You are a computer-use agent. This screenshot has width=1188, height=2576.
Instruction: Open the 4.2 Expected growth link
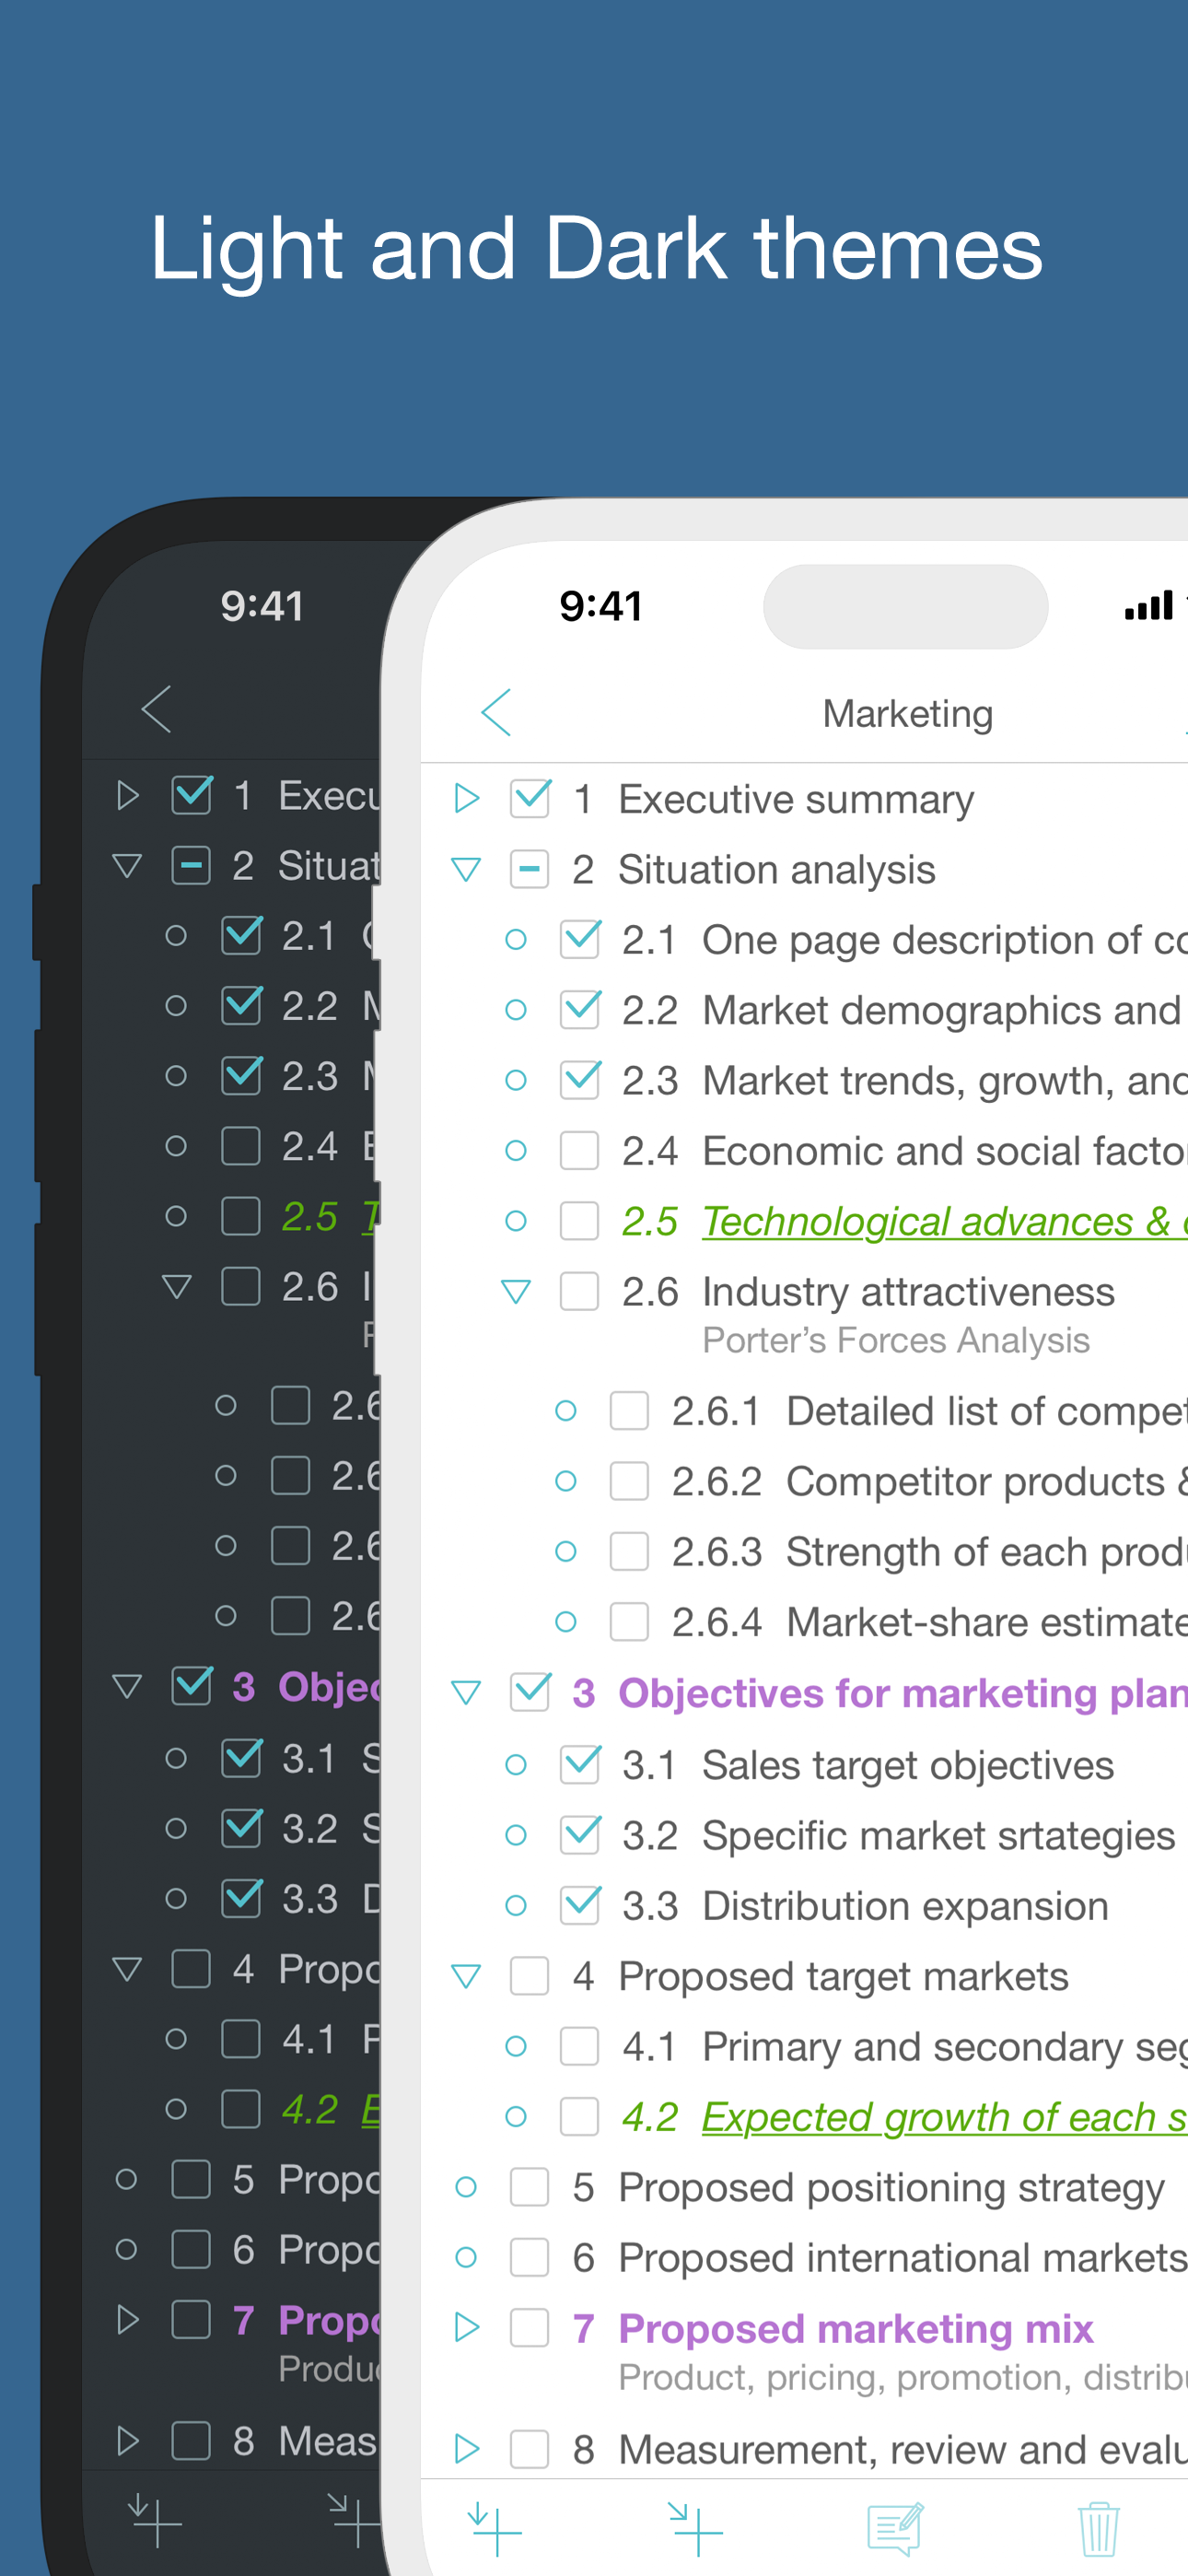(x=944, y=2116)
